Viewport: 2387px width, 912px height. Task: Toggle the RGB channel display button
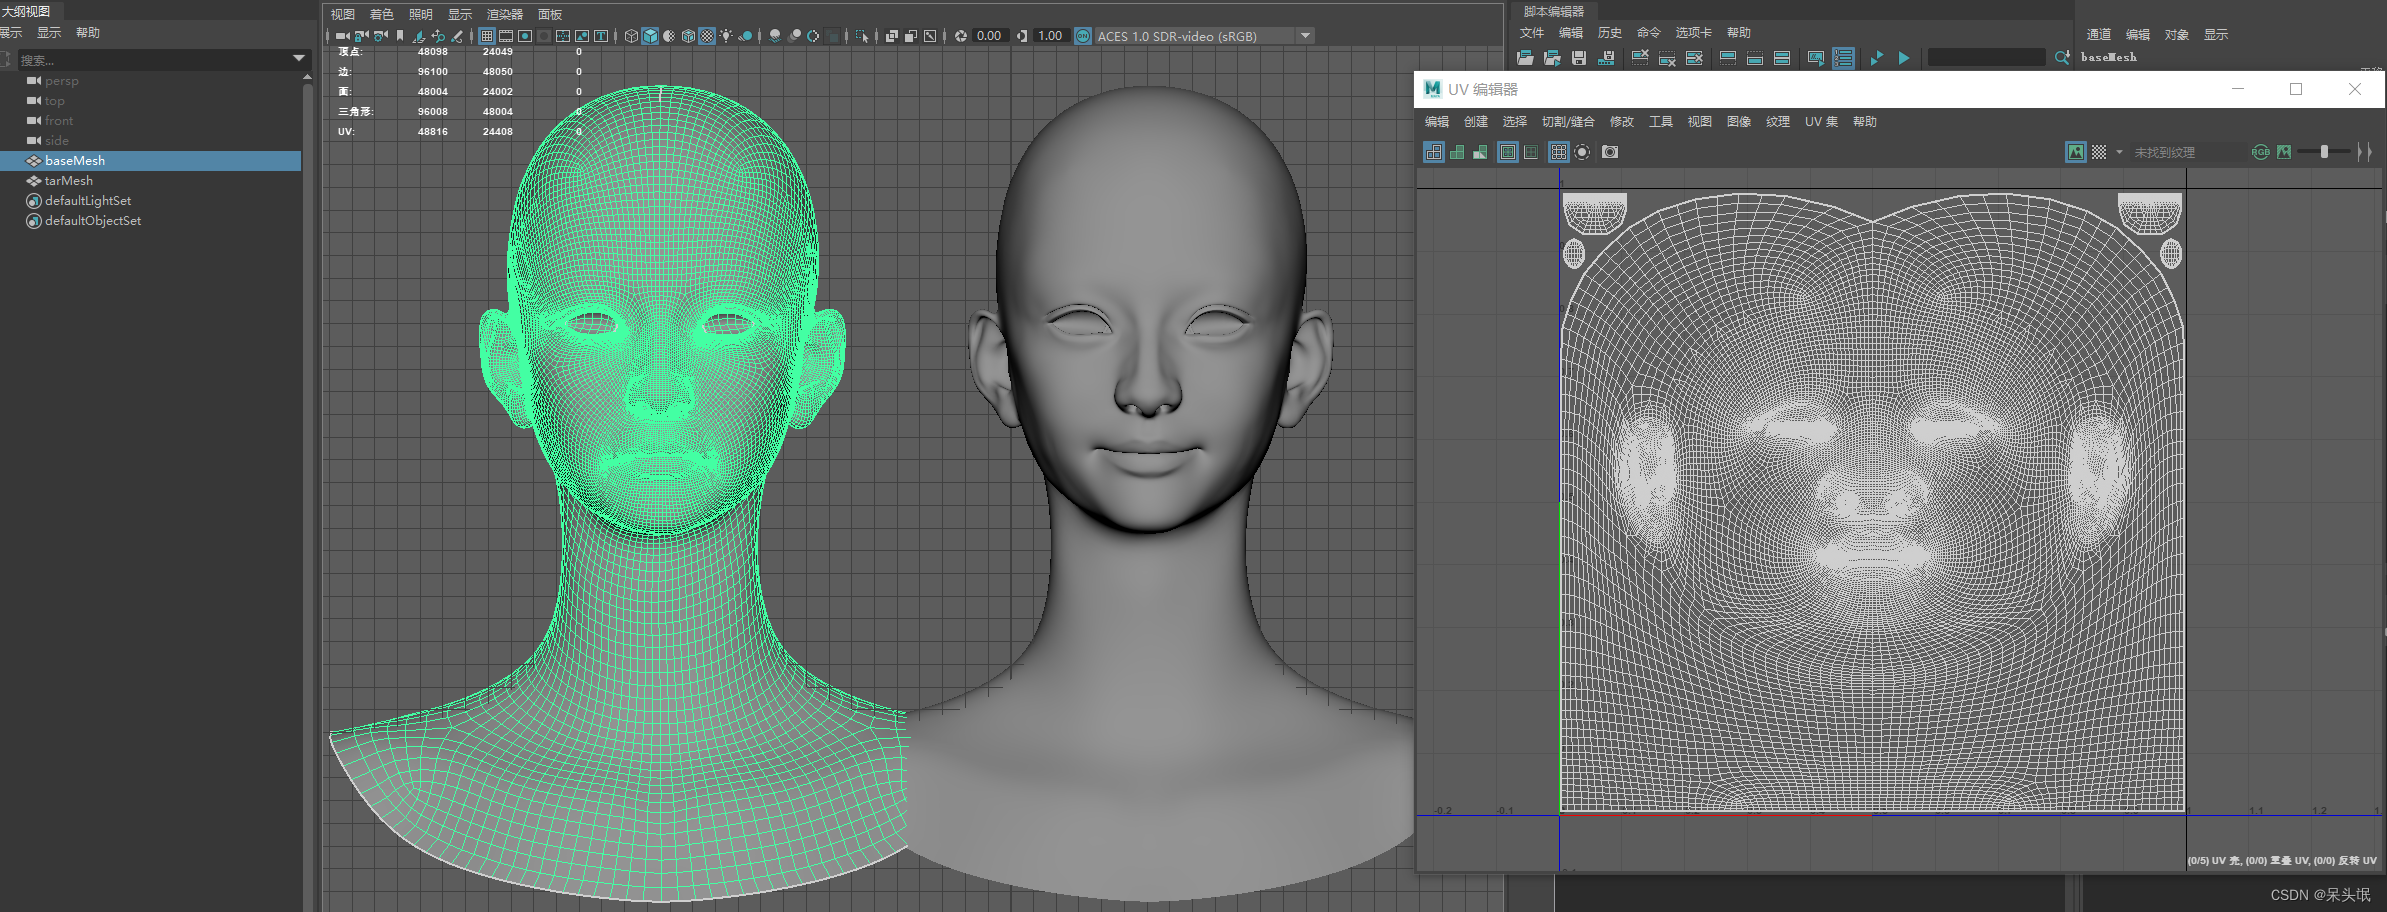coord(2260,152)
